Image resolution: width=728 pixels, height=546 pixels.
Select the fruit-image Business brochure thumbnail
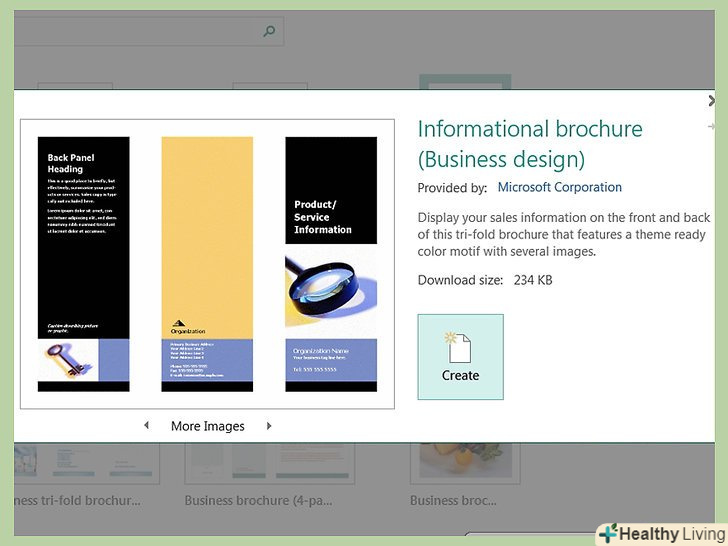(465, 464)
